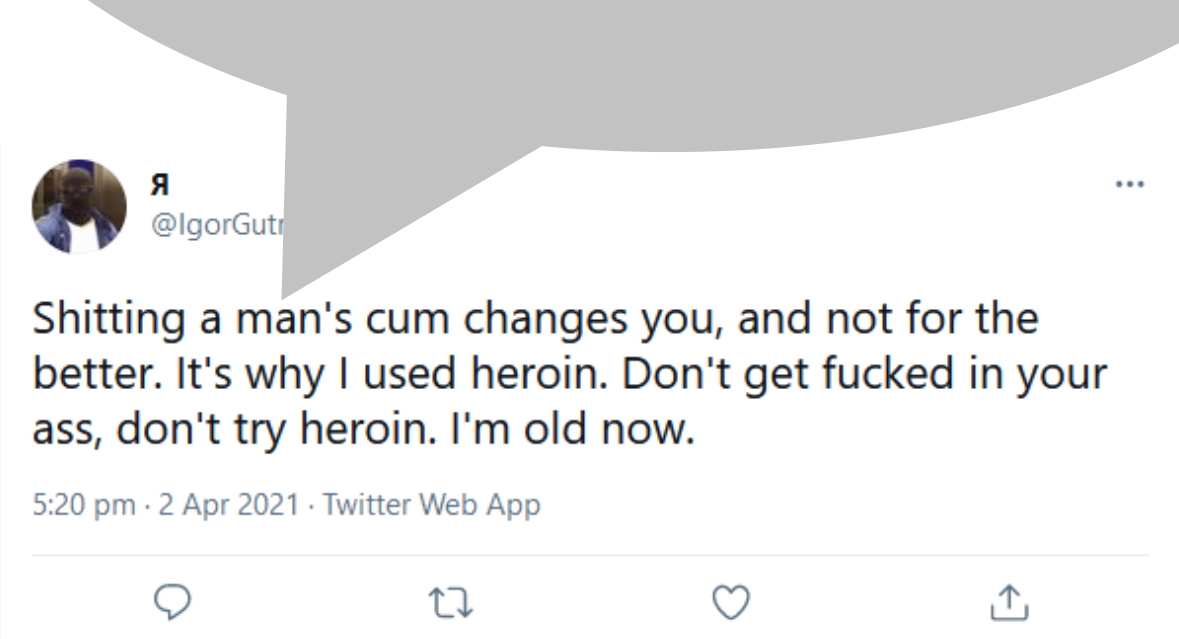Click the @IgorGut handle
Screen dimensions: 1179x639
[215, 226]
